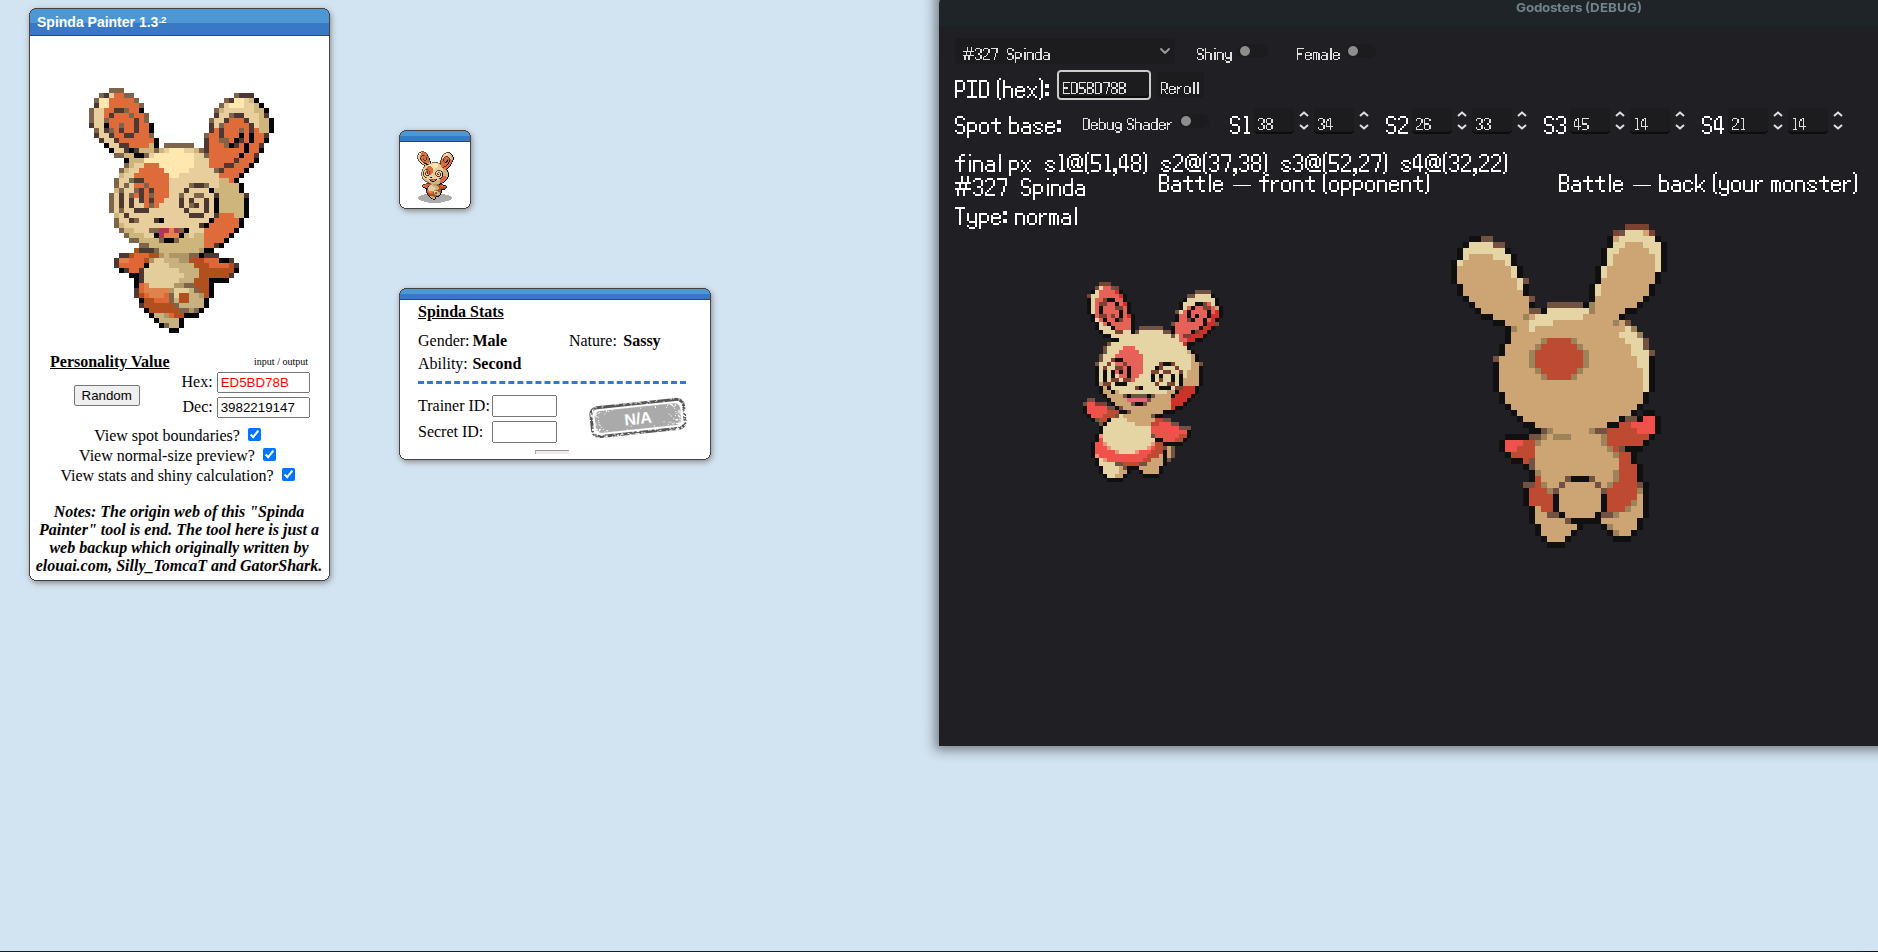
Task: Click the S4 first stepper arrows
Action: click(x=1777, y=121)
